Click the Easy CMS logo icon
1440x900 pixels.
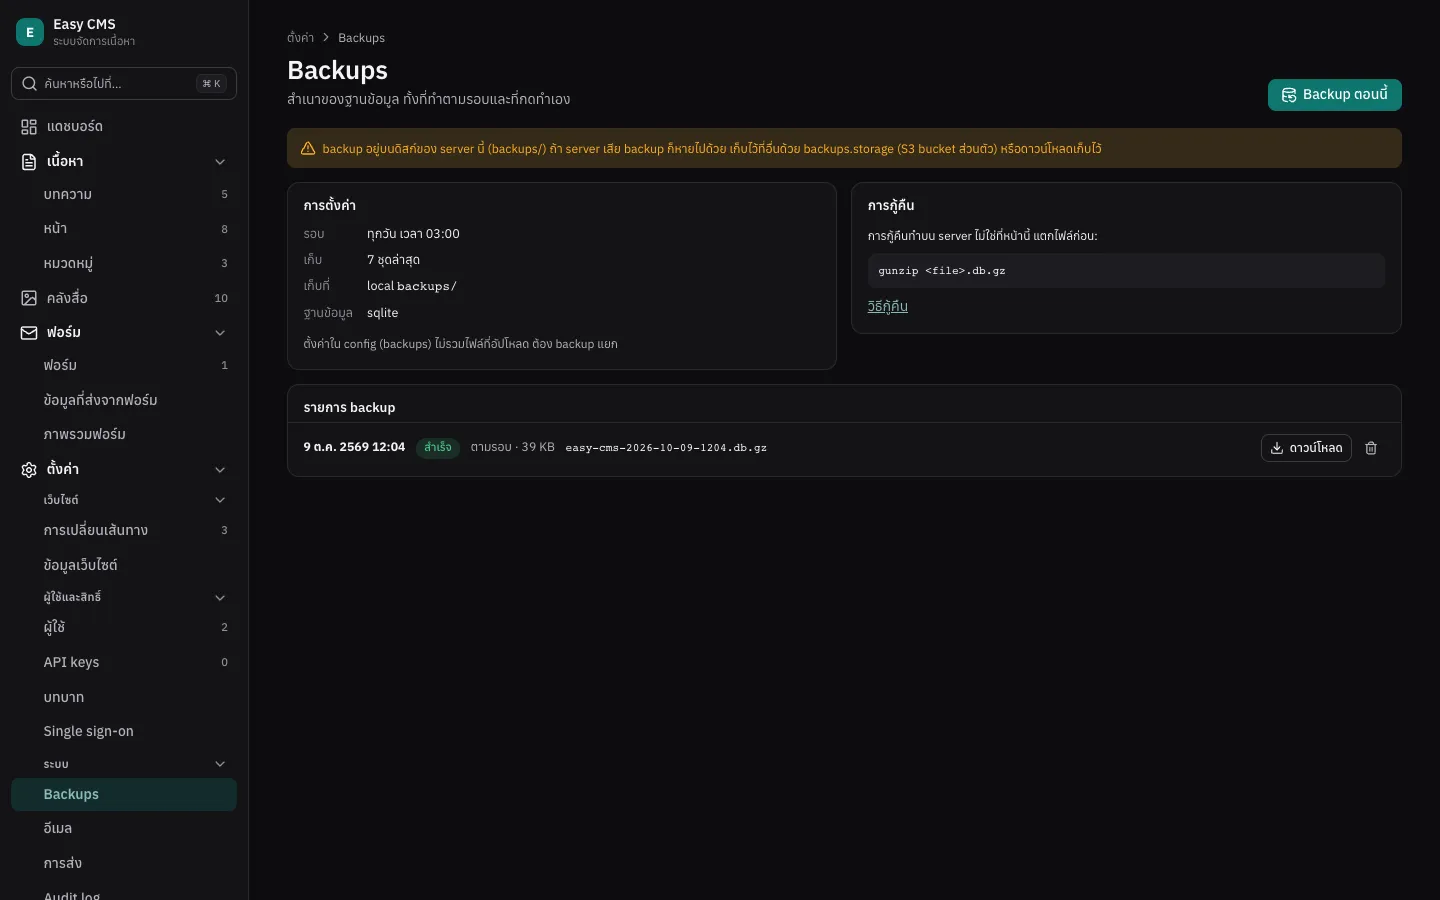[x=30, y=32]
